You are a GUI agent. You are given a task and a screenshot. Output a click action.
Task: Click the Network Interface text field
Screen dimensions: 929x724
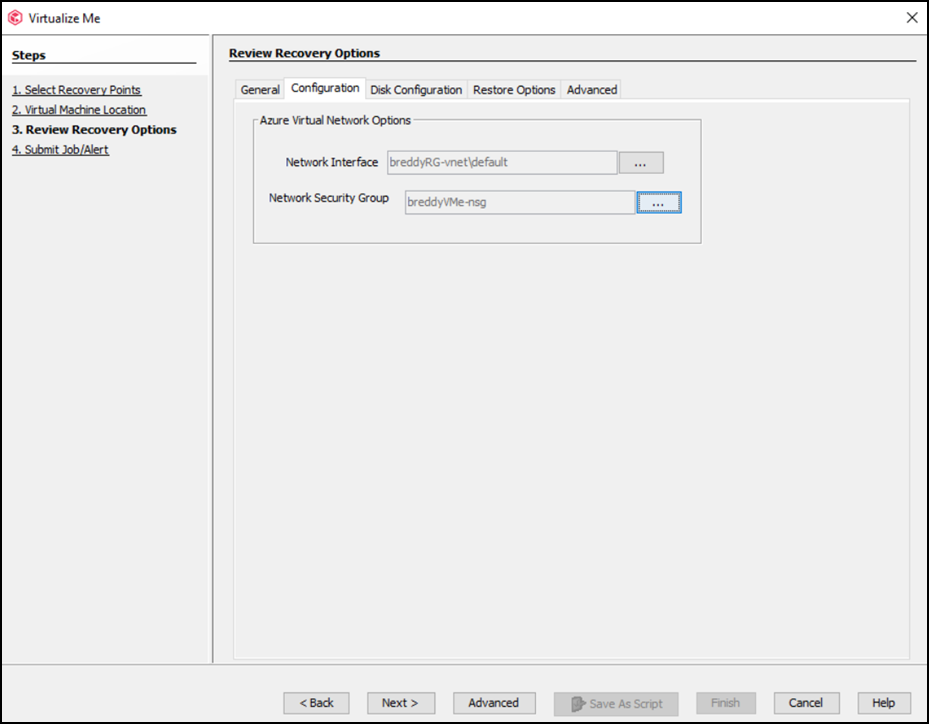coord(501,162)
